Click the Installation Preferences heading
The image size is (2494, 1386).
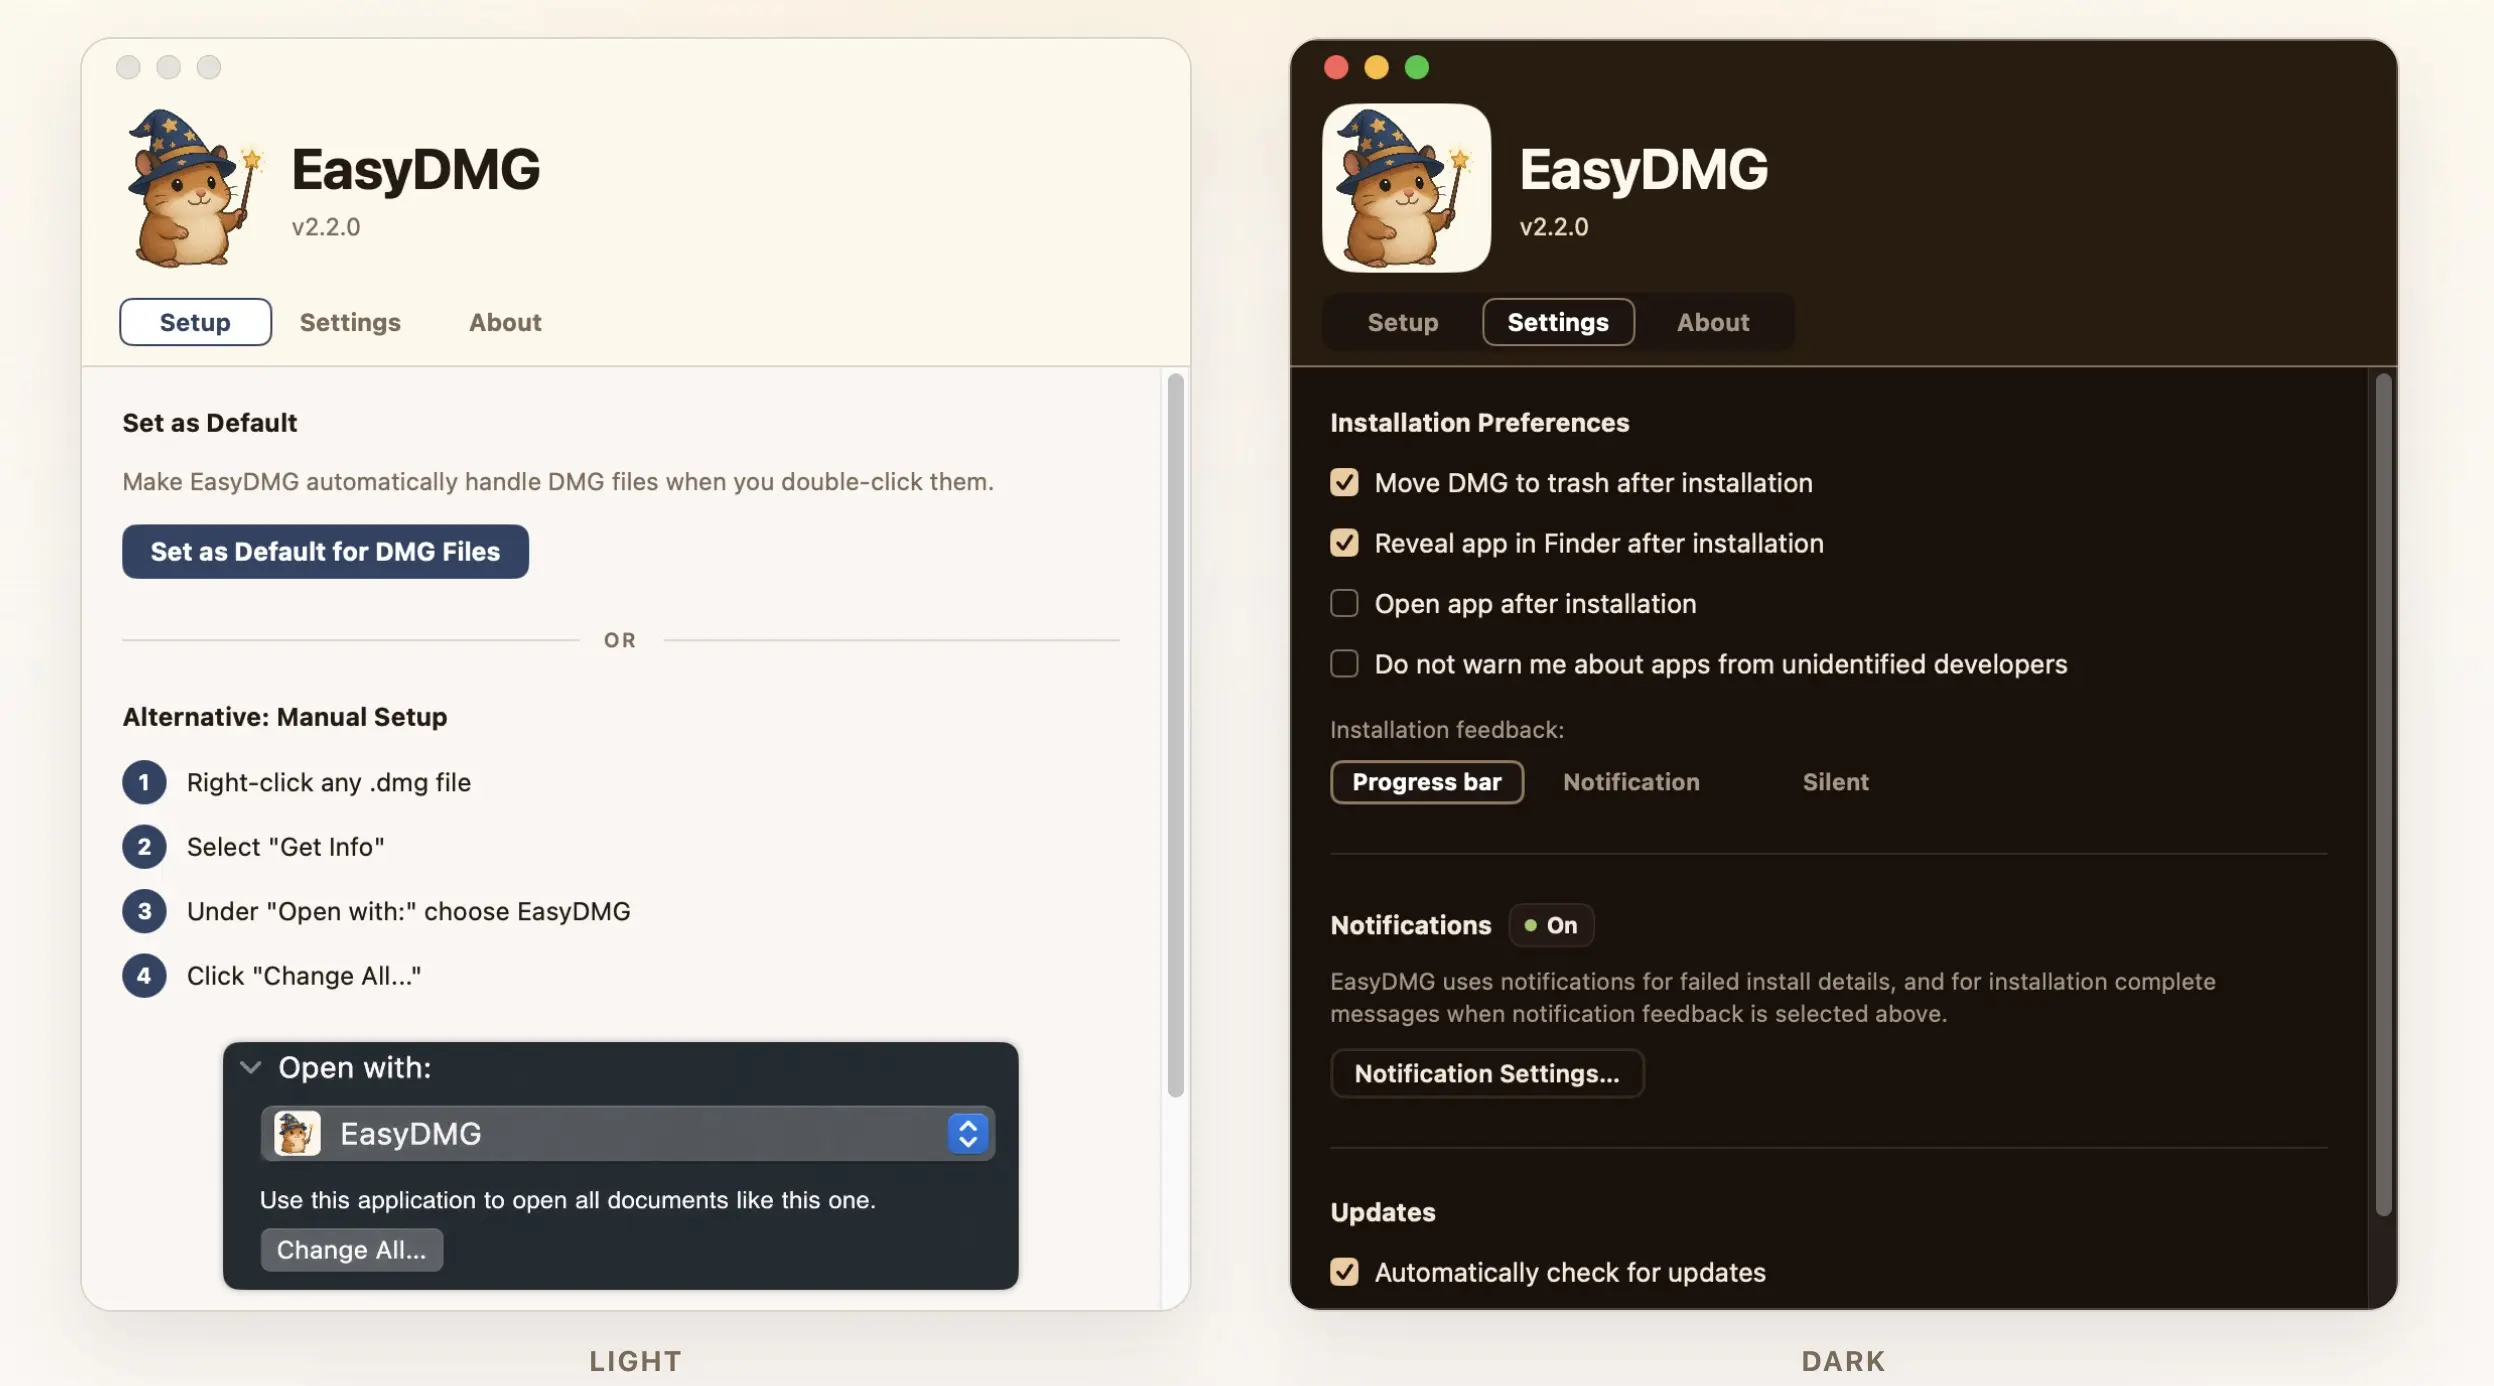tap(1479, 422)
